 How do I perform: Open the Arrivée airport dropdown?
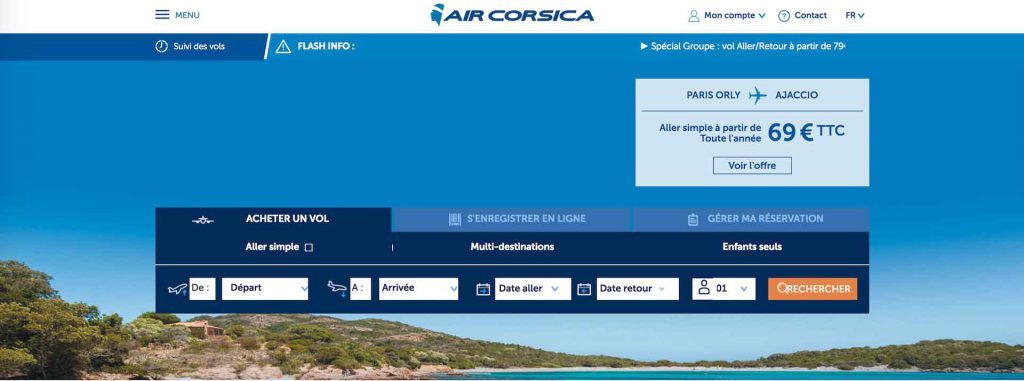419,289
